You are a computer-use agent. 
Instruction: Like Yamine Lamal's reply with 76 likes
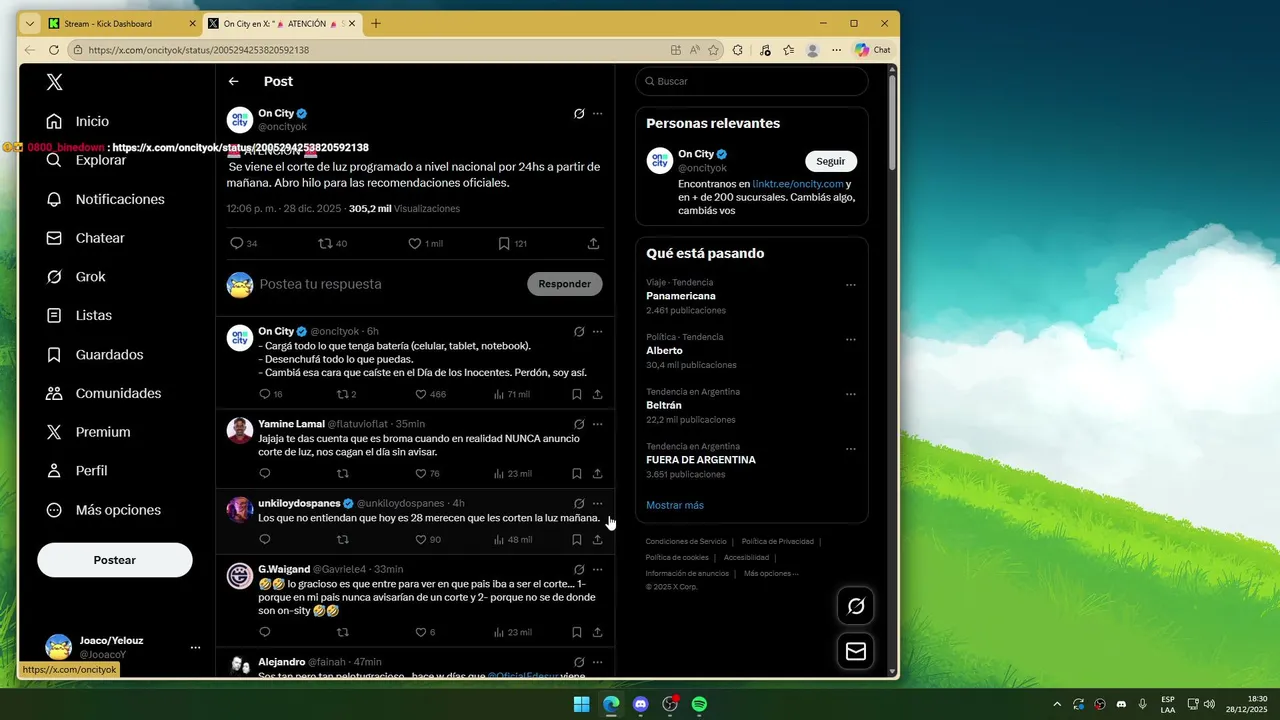coord(421,473)
